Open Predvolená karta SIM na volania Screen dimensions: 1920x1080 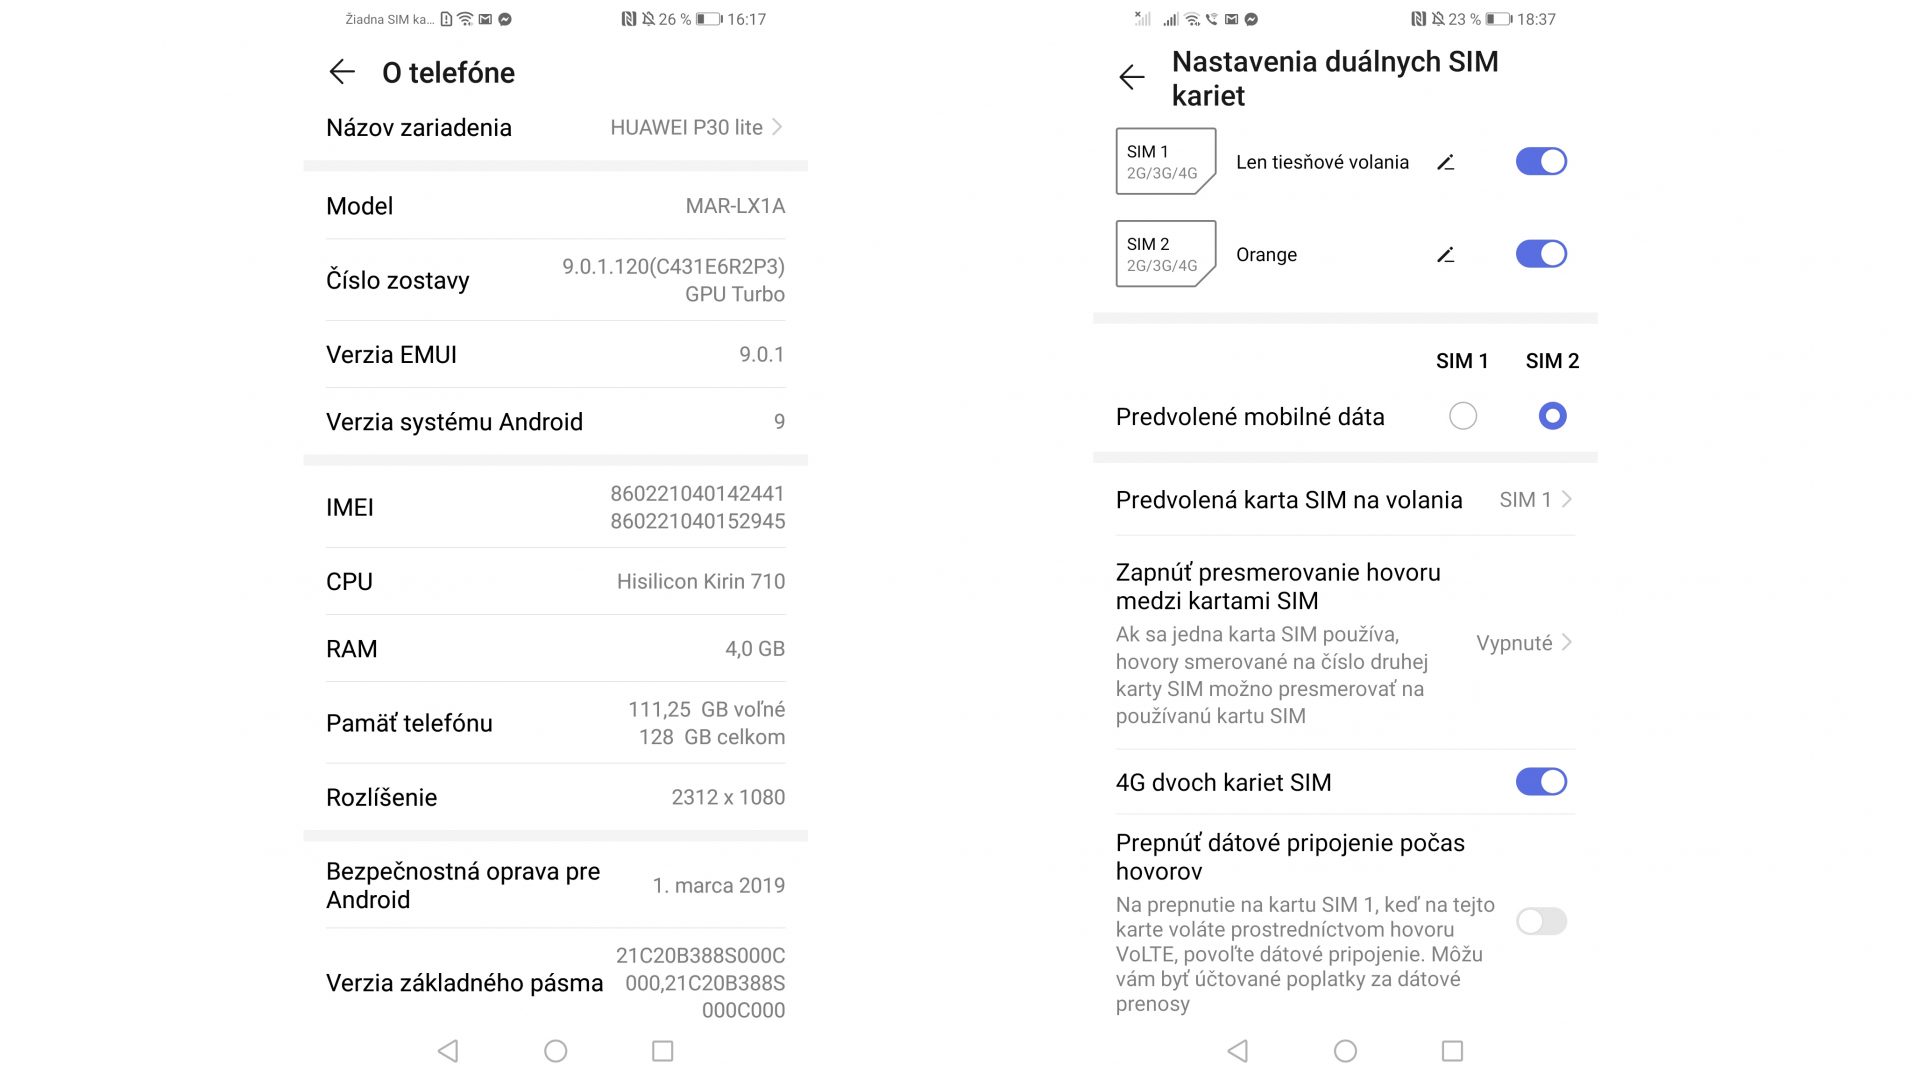click(1345, 500)
